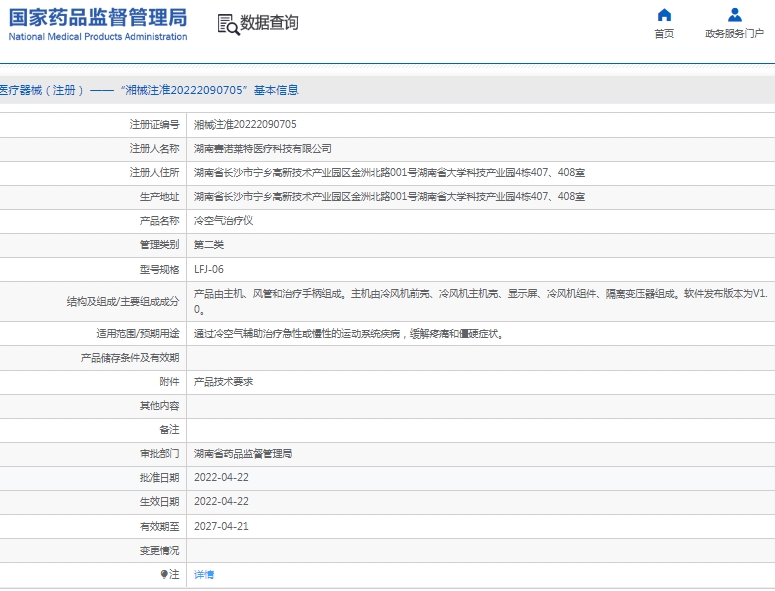The height and width of the screenshot is (591, 775).
Task: Click the 生产地址 address value
Action: [x=389, y=197]
